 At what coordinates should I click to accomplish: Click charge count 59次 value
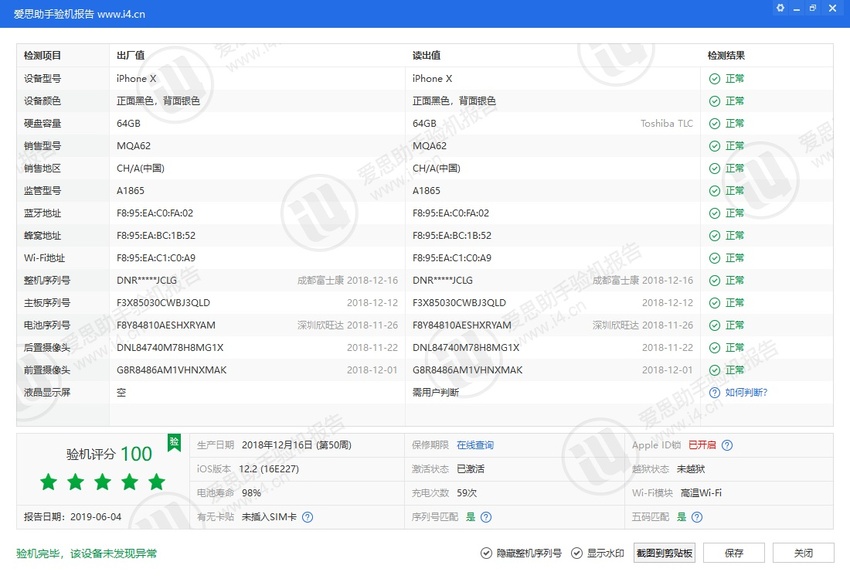coord(467,493)
